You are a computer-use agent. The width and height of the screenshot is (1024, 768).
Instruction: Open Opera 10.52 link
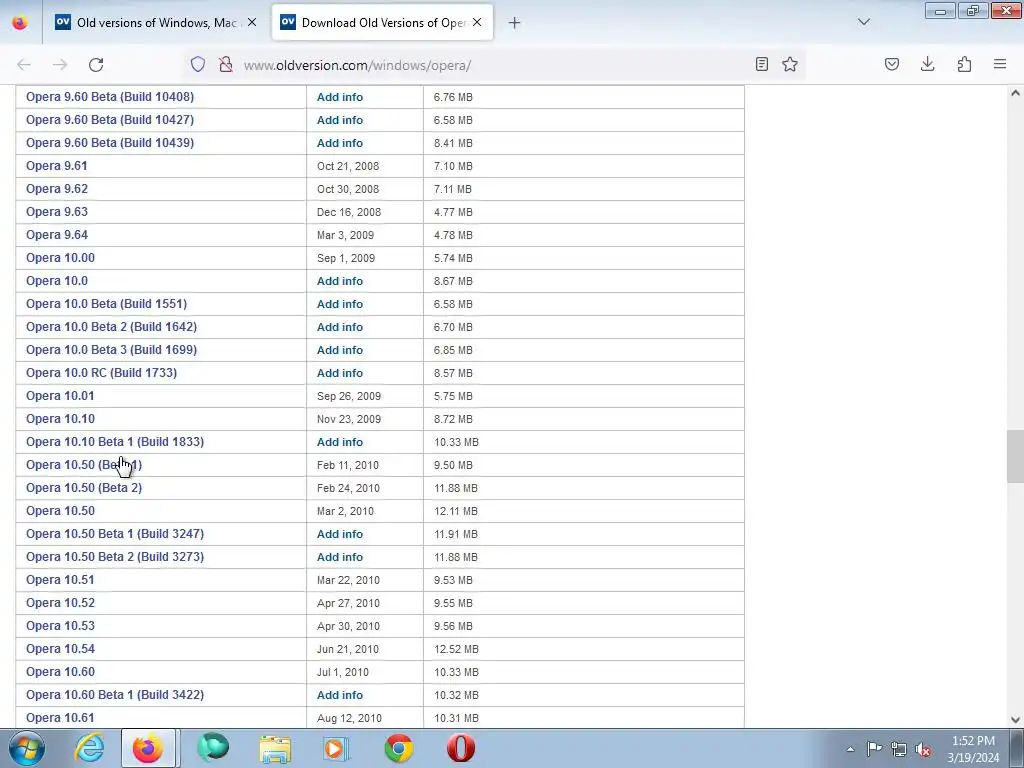(60, 603)
